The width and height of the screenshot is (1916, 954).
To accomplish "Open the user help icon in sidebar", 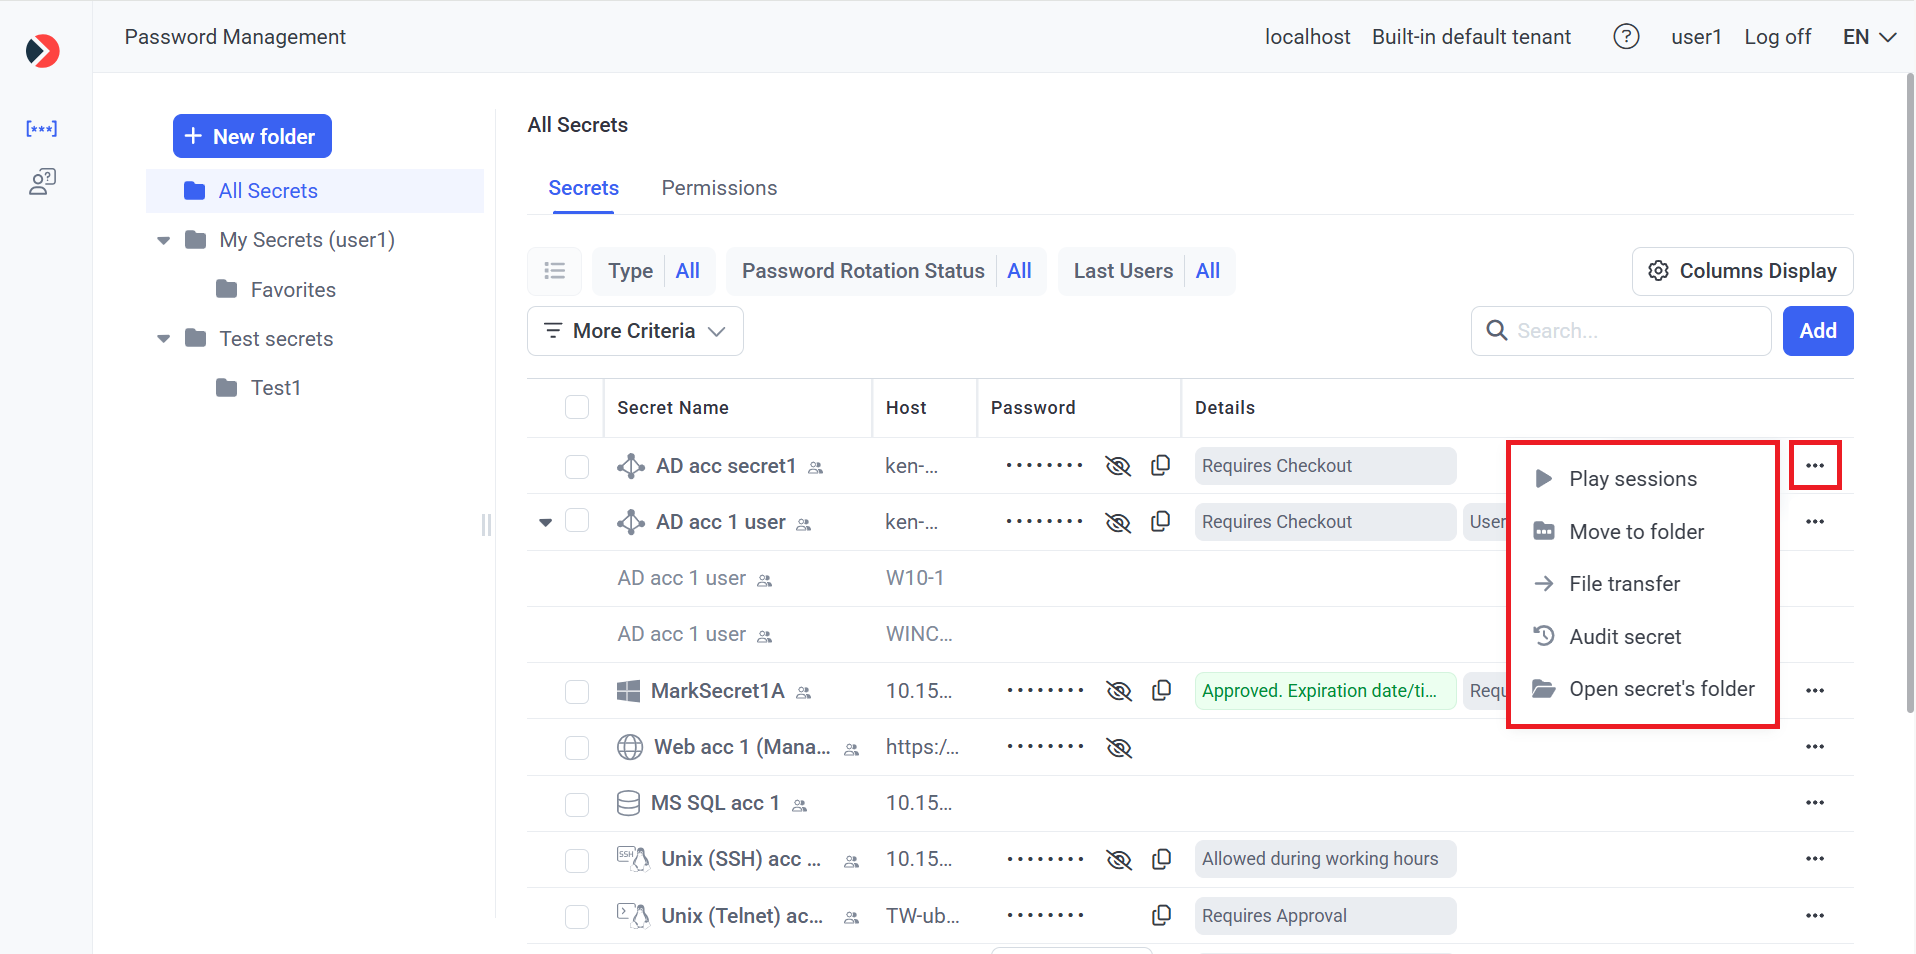I will pyautogui.click(x=42, y=181).
